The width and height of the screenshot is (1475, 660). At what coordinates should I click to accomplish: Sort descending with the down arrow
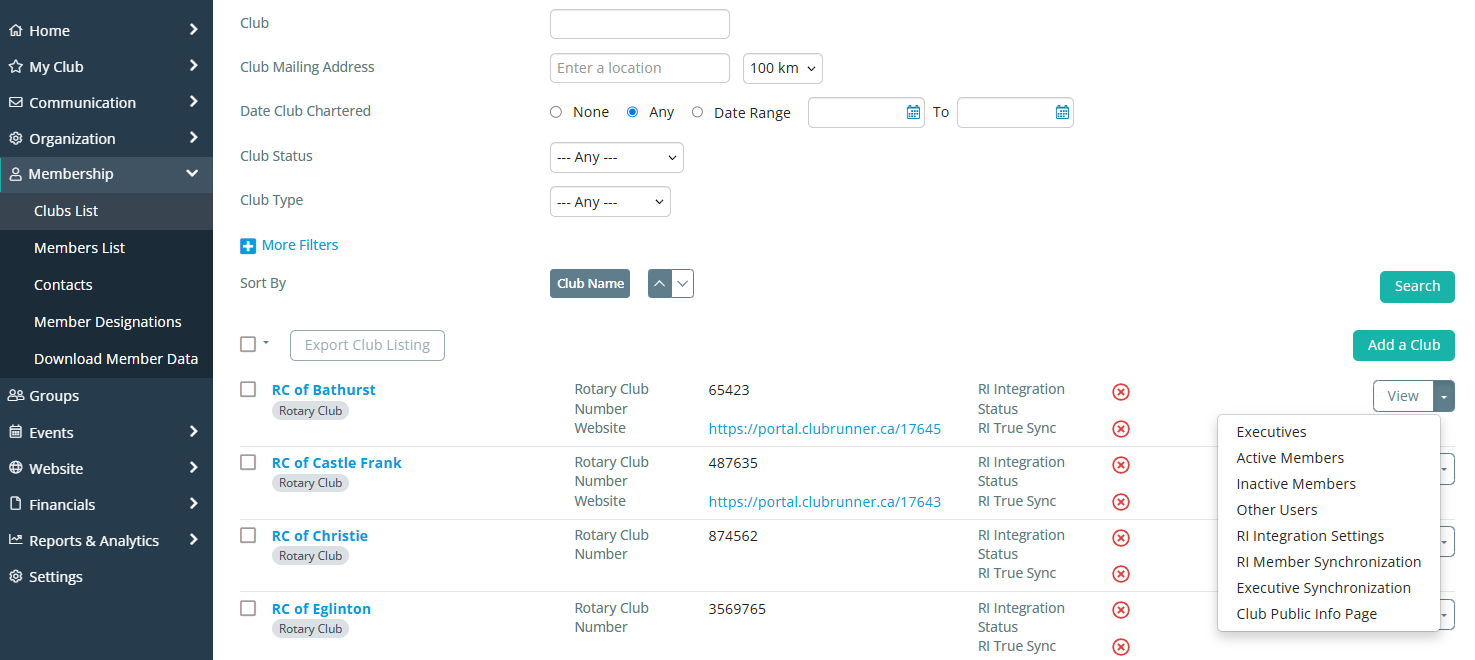click(x=683, y=284)
